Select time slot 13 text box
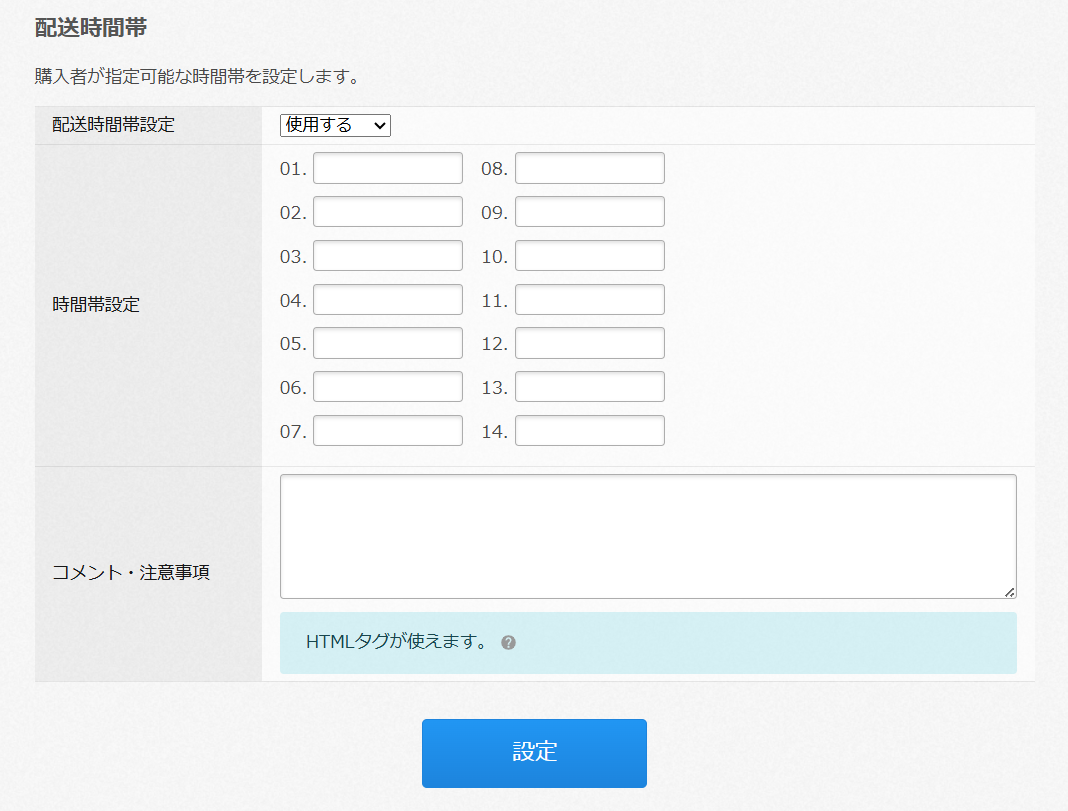This screenshot has width=1068, height=811. pyautogui.click(x=589, y=387)
